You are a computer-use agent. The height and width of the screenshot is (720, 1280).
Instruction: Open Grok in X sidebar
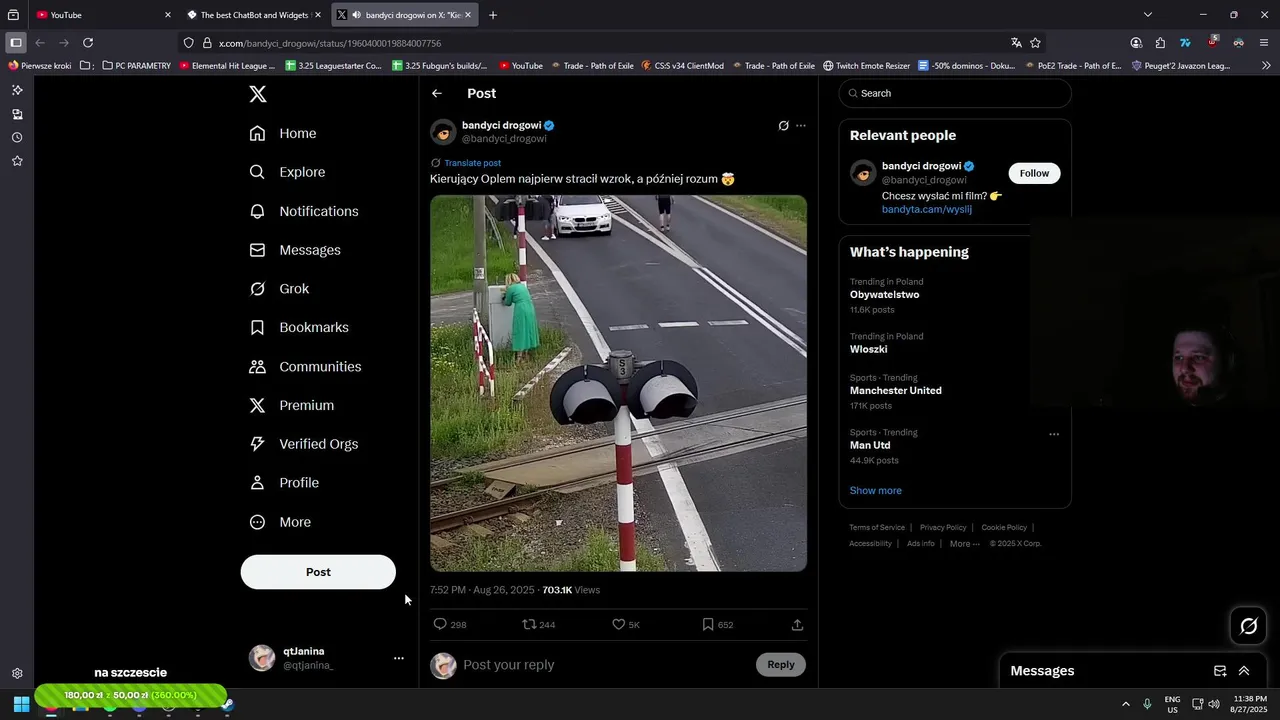[279, 289]
